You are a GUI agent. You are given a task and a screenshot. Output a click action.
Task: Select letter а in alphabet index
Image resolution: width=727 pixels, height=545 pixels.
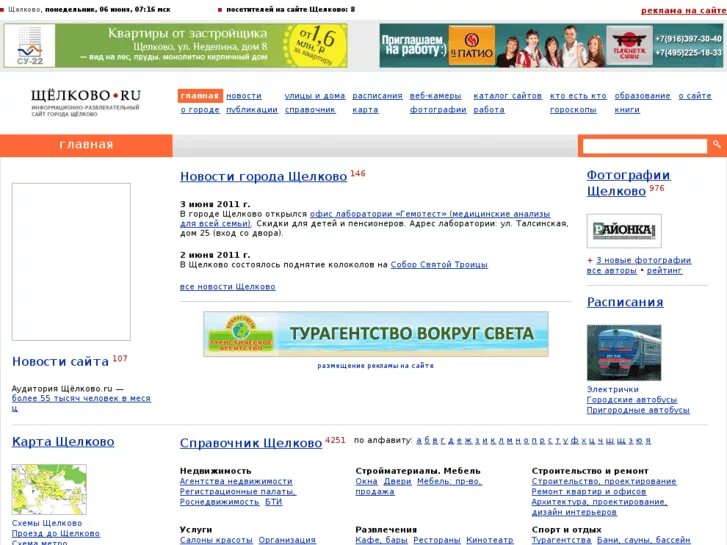pos(419,440)
